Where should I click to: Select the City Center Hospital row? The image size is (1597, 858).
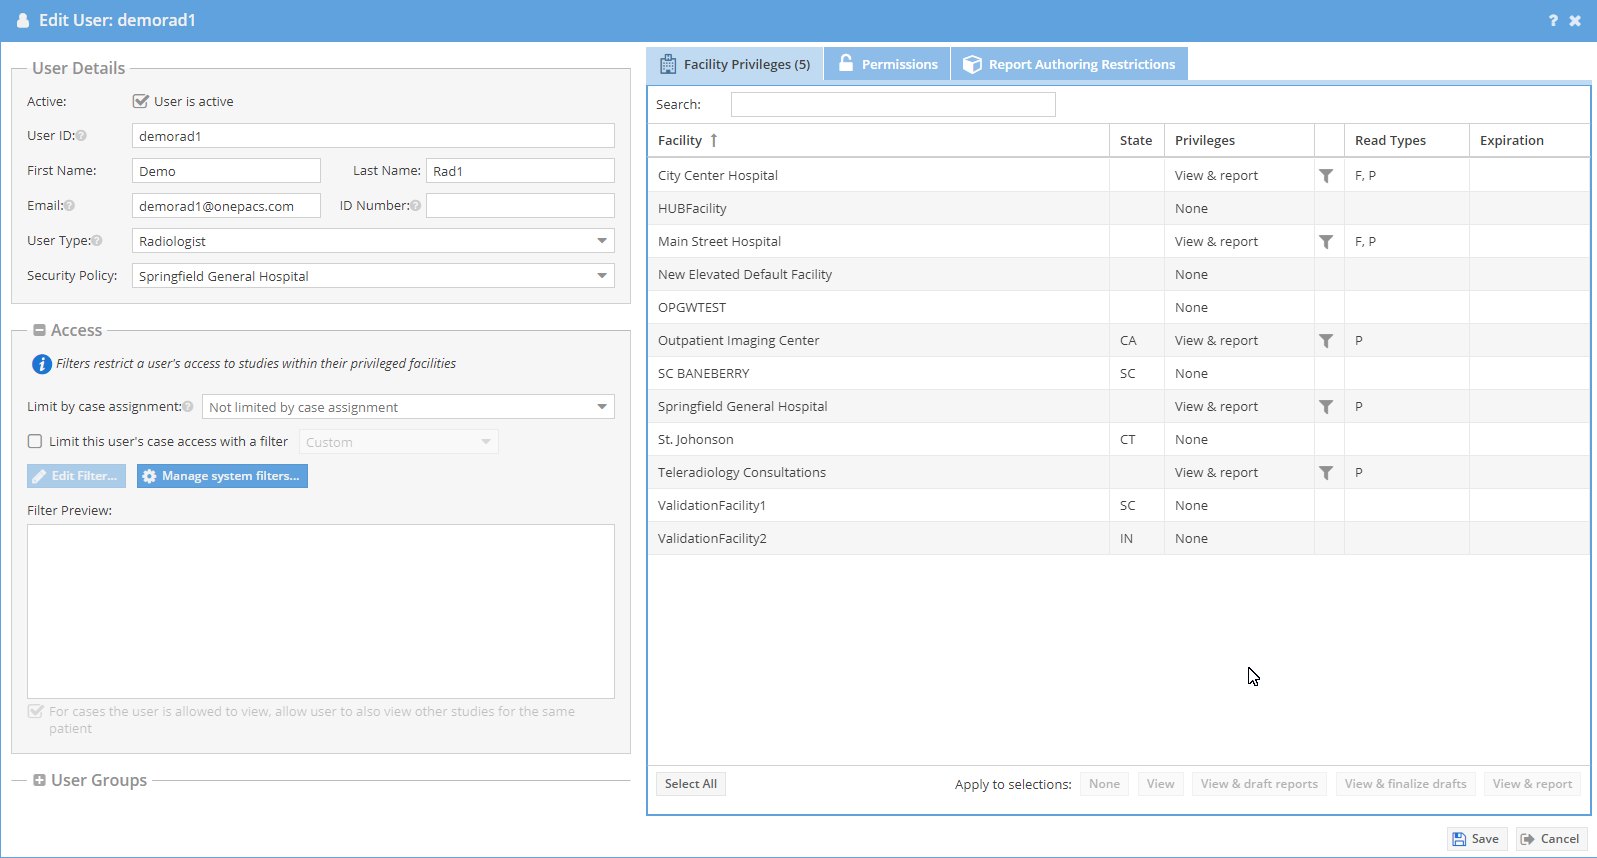point(1118,176)
